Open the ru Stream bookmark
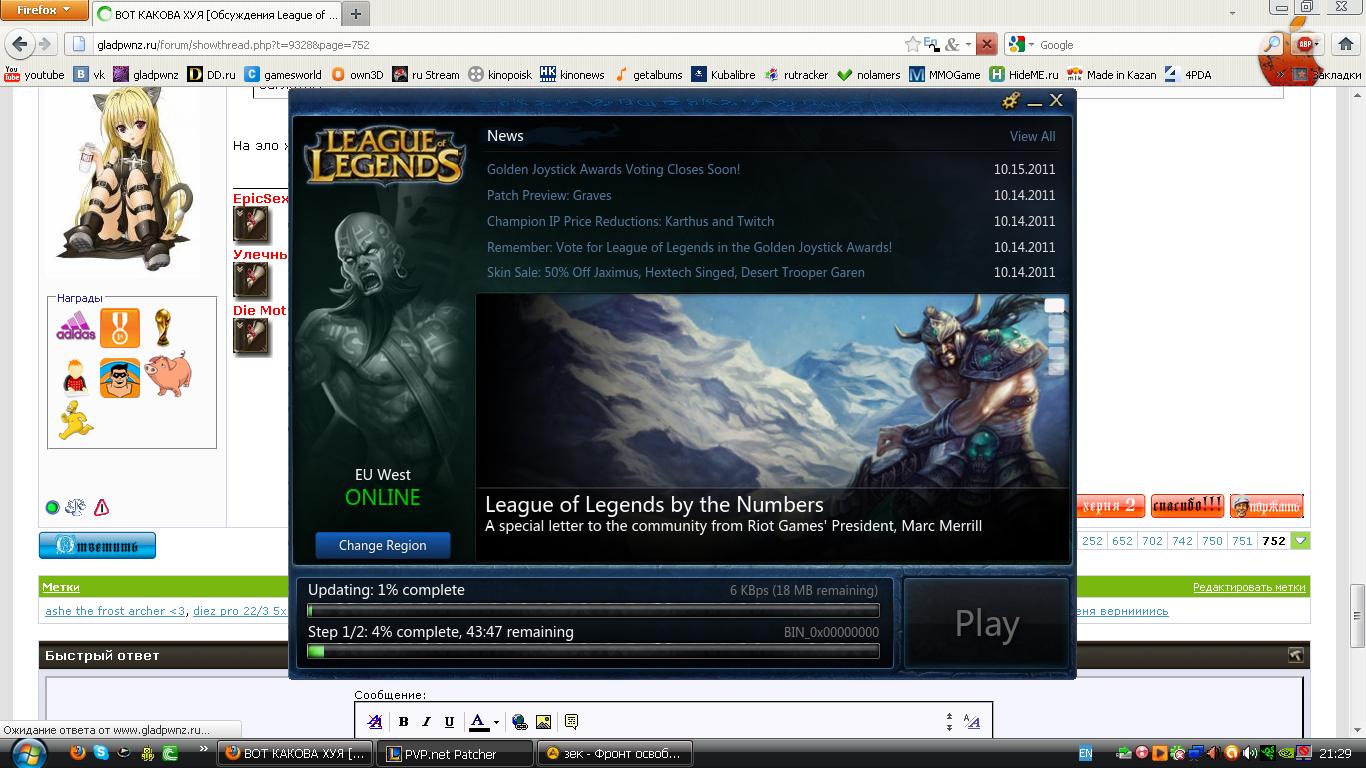The height and width of the screenshot is (768, 1366). pos(426,74)
